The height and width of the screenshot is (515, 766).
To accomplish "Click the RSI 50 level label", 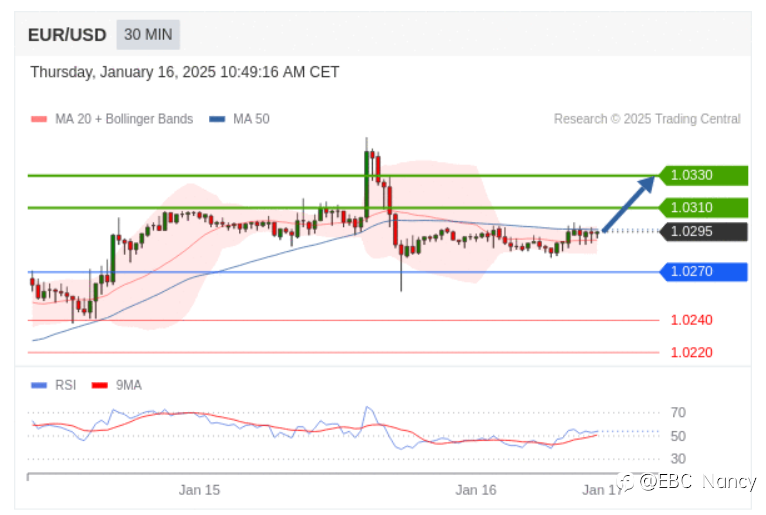I will click(678, 436).
